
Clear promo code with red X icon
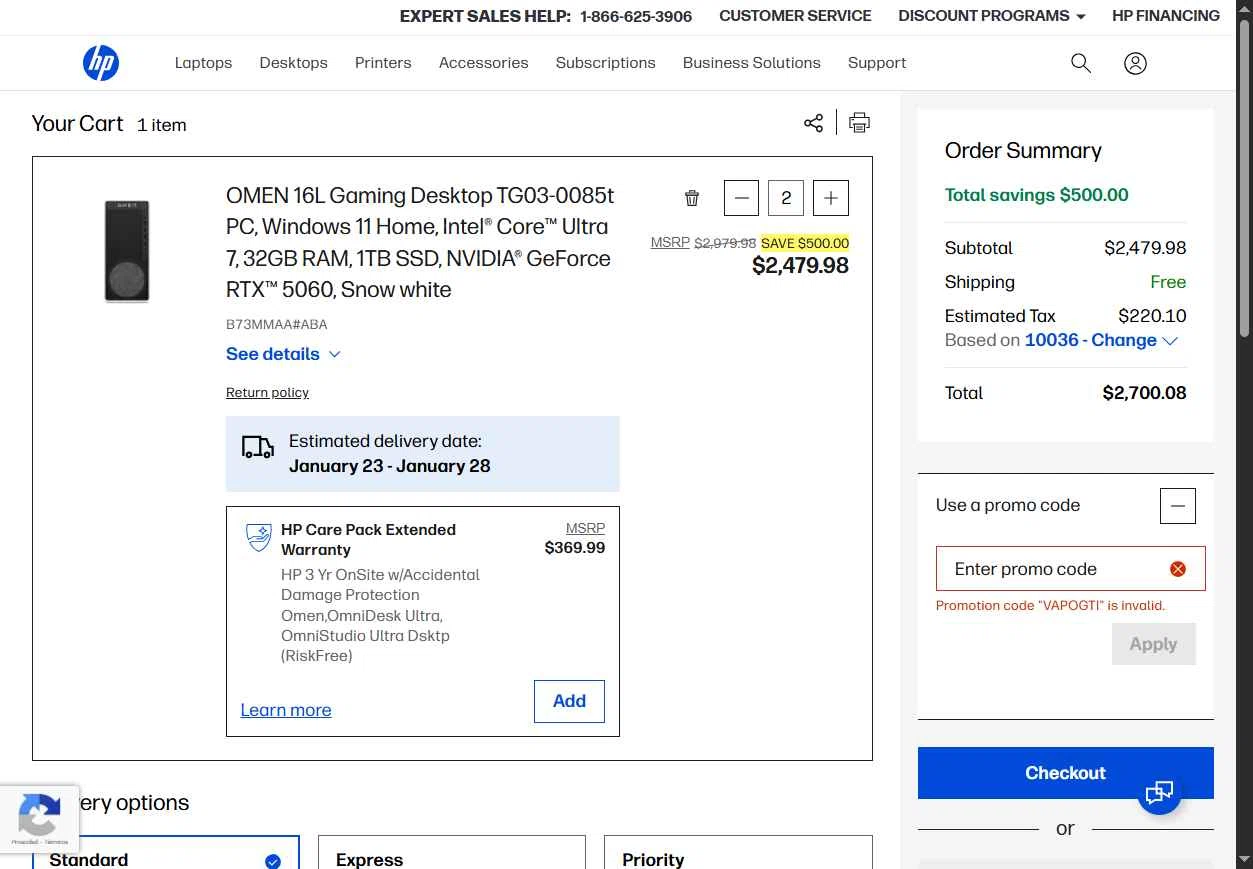click(1178, 569)
